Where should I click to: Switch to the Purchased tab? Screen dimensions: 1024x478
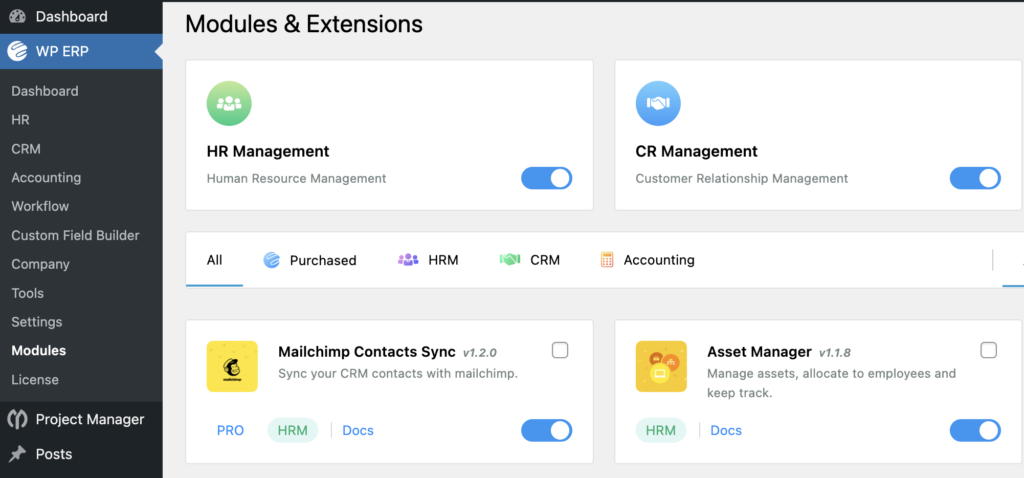[x=310, y=261]
